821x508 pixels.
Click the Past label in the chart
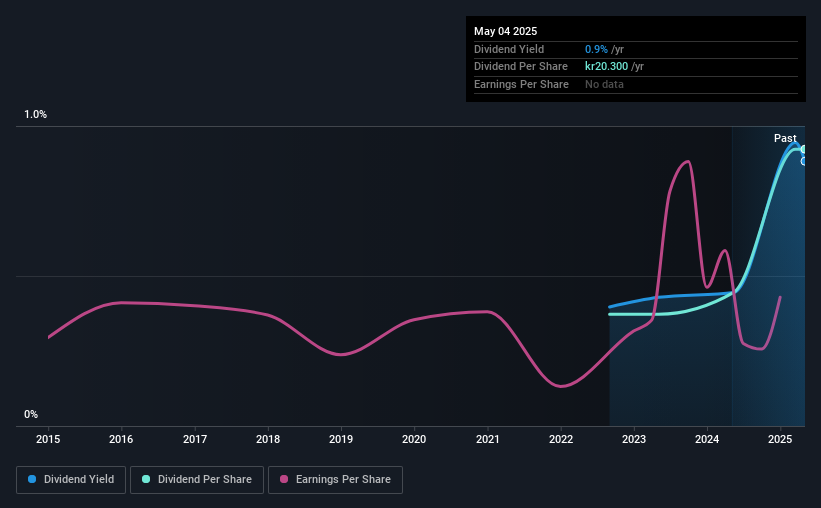pyautogui.click(x=785, y=138)
